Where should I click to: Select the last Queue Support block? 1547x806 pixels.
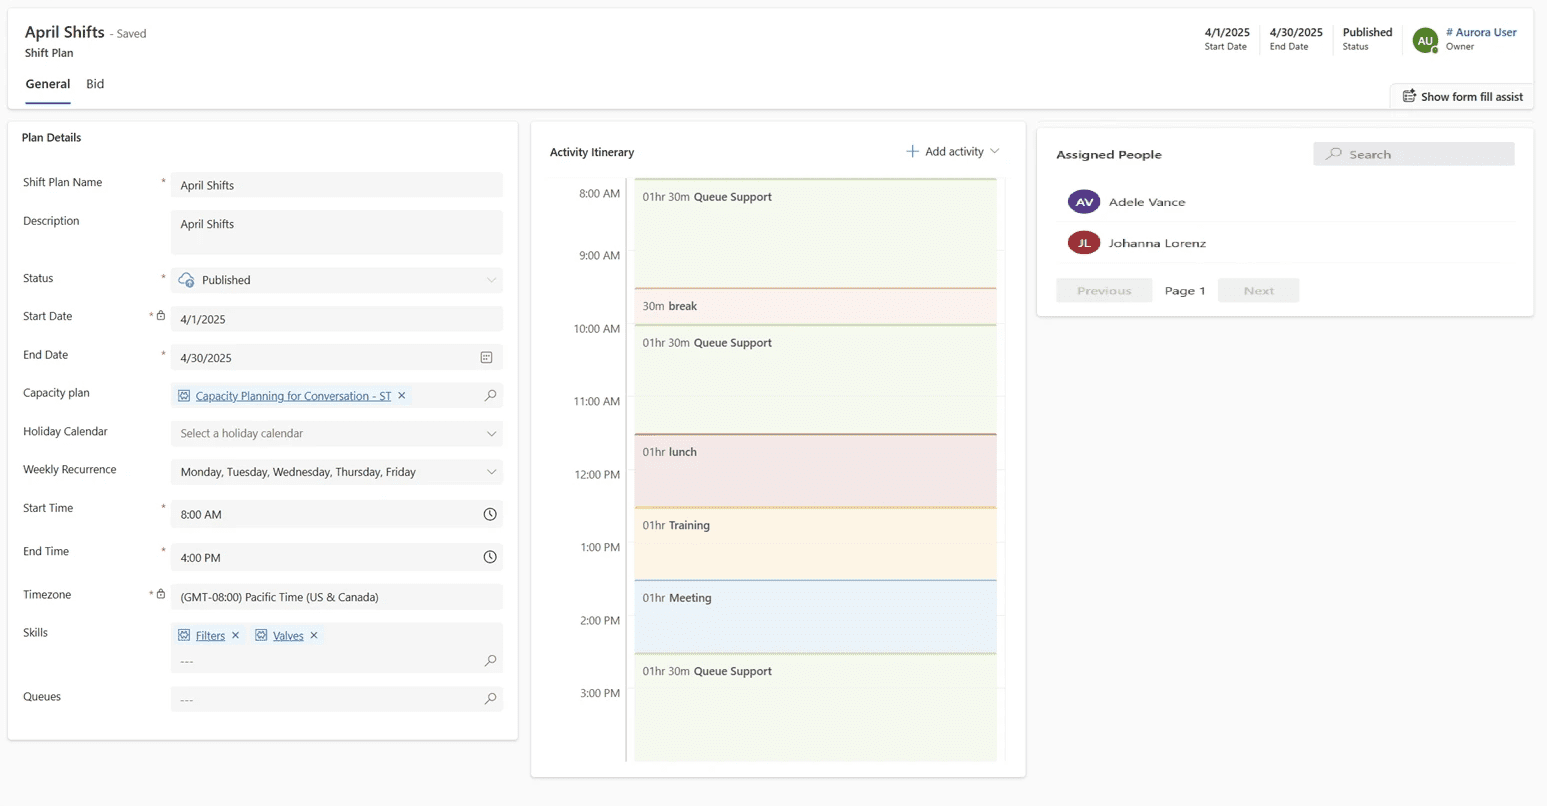[x=815, y=707]
